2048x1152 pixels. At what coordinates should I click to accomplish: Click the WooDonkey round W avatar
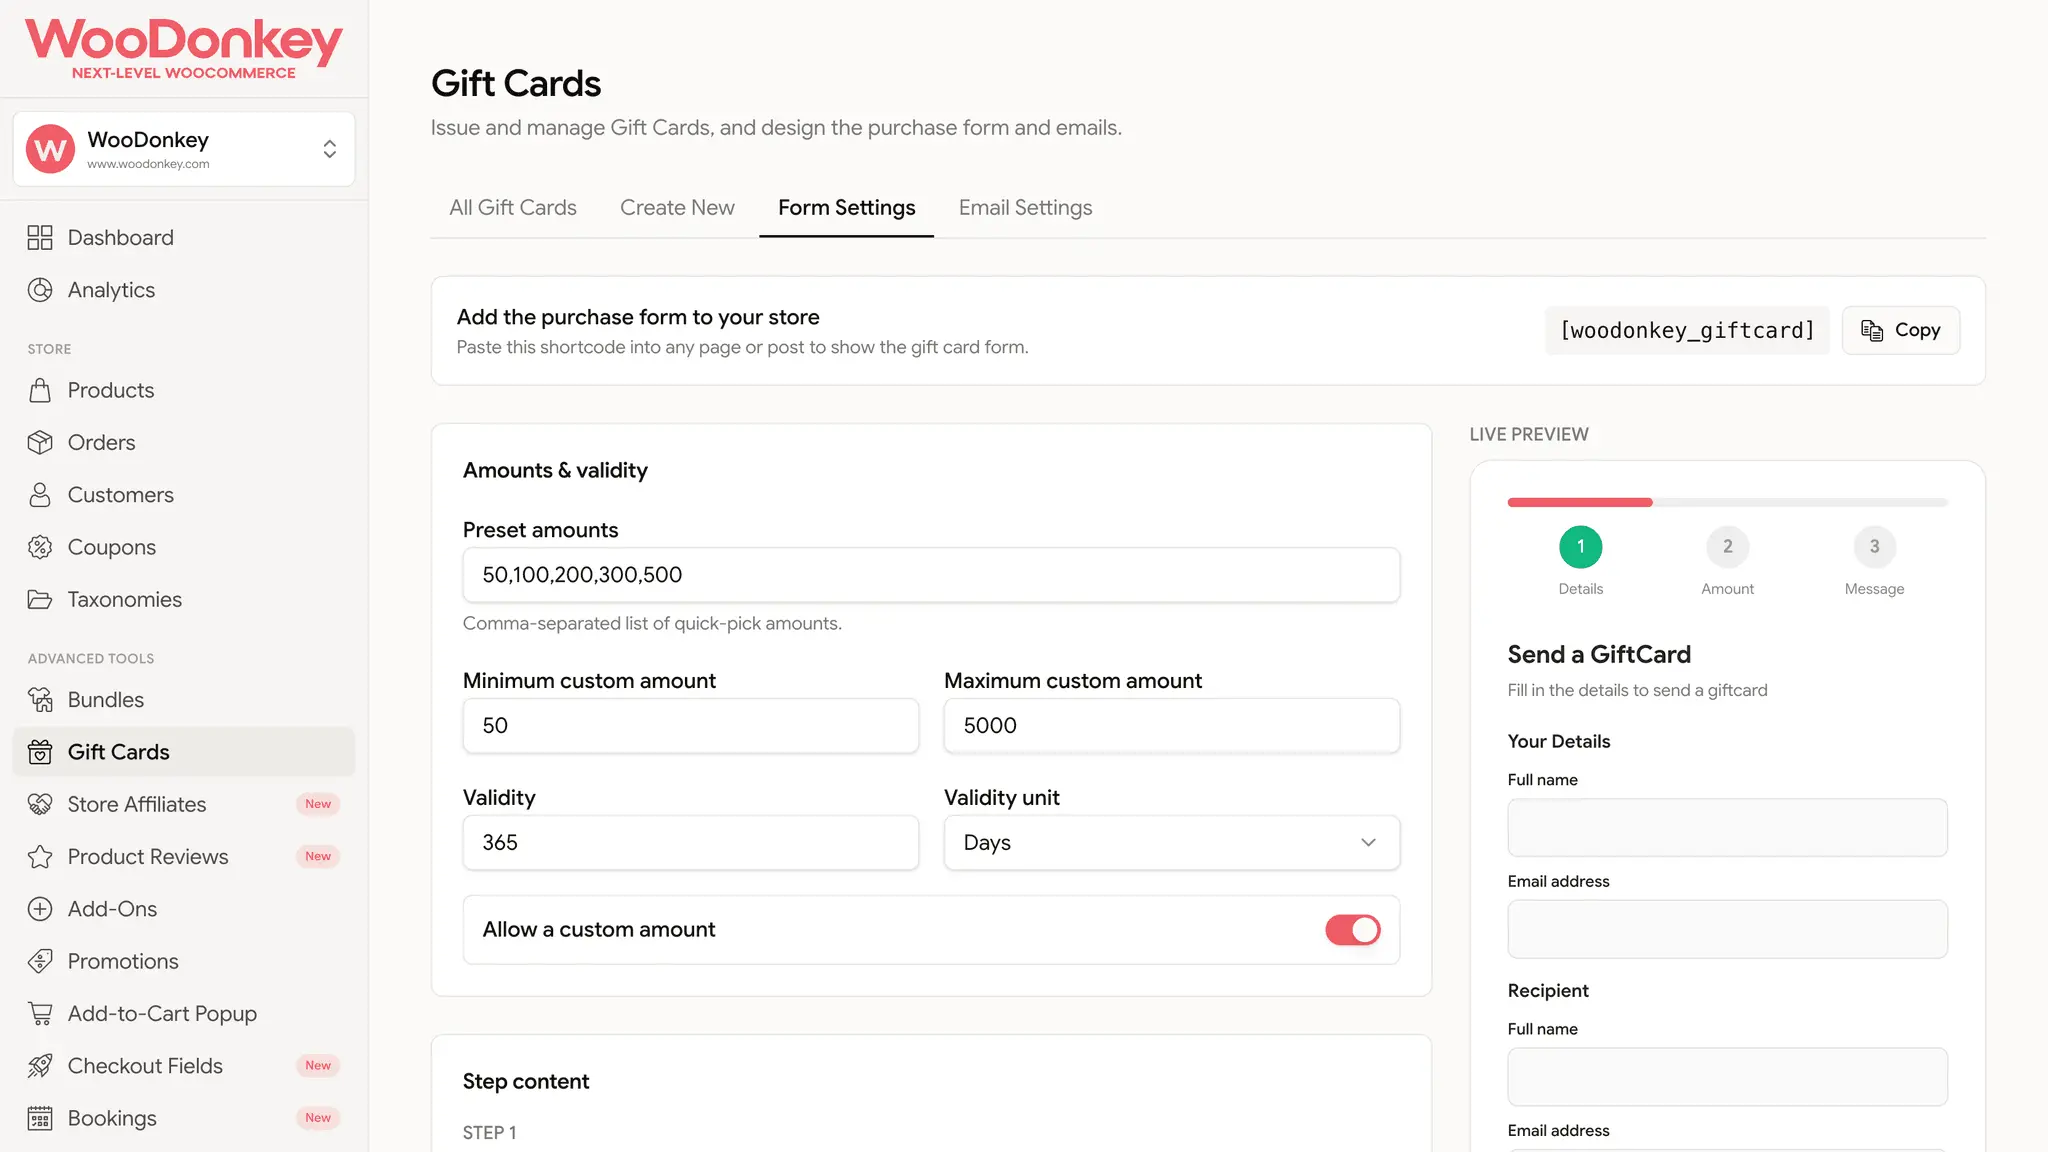(50, 149)
